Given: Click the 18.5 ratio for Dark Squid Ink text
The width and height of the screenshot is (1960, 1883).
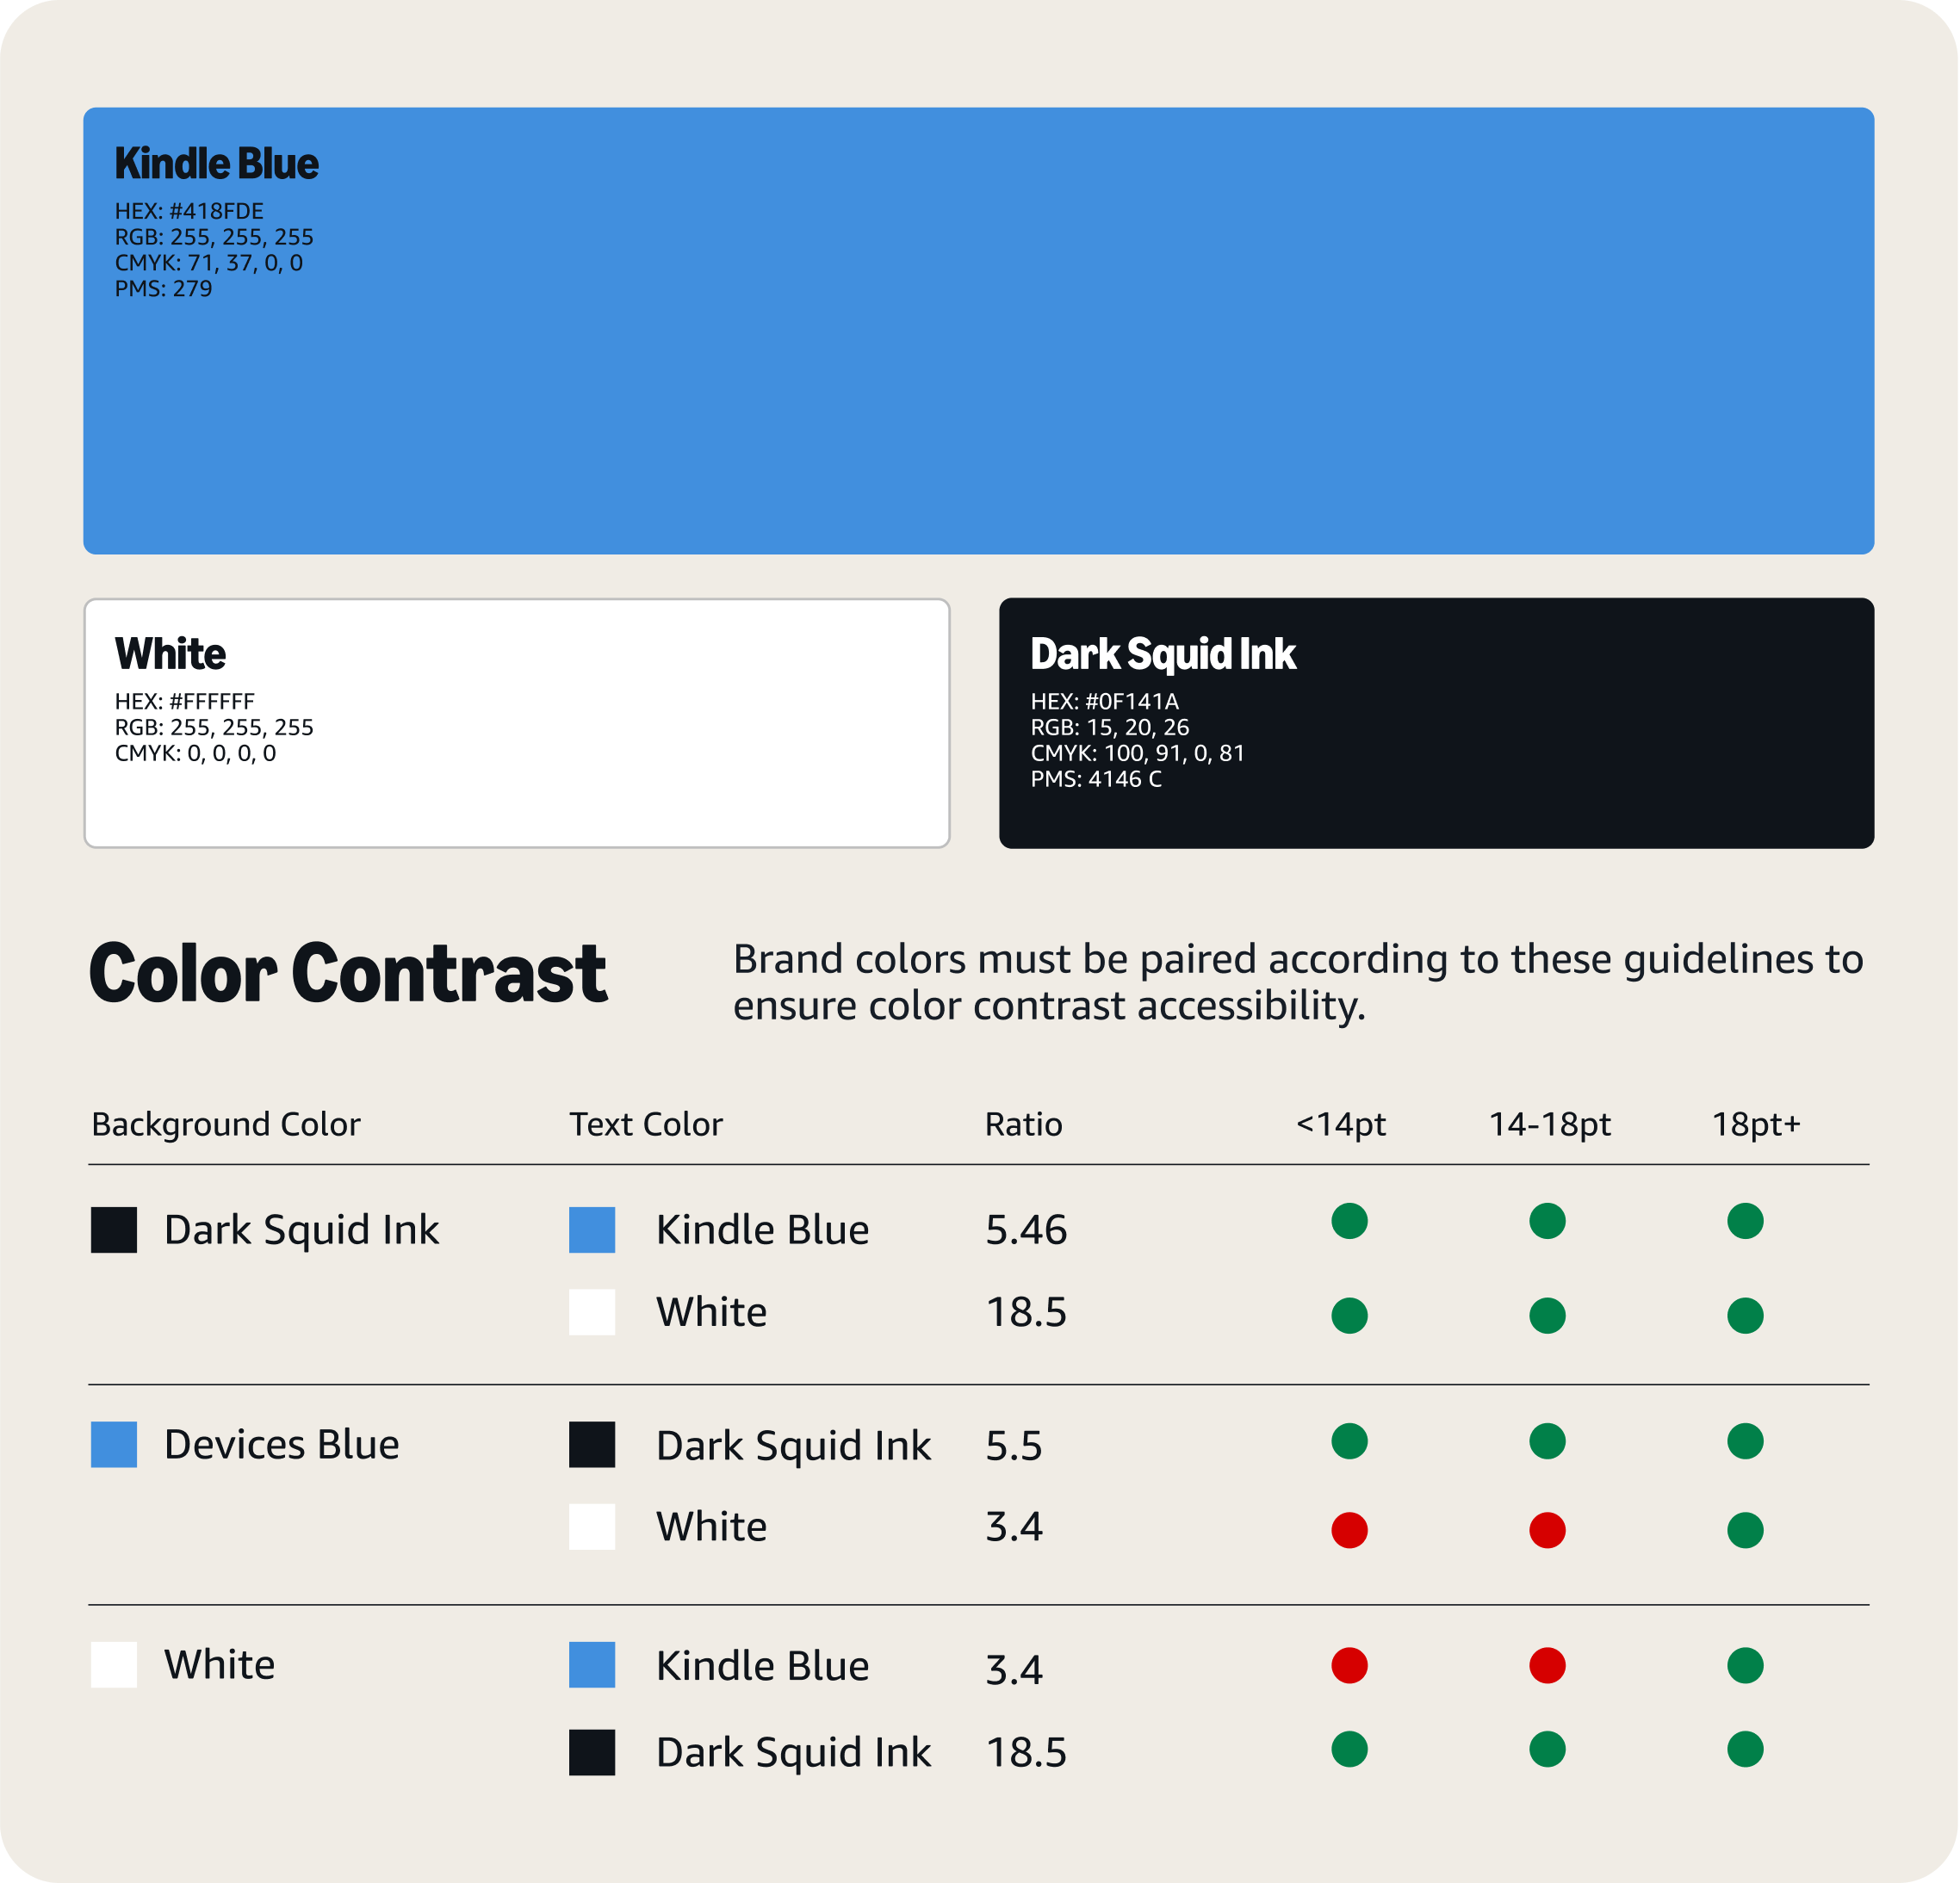Looking at the screenshot, I should tap(1027, 1752).
